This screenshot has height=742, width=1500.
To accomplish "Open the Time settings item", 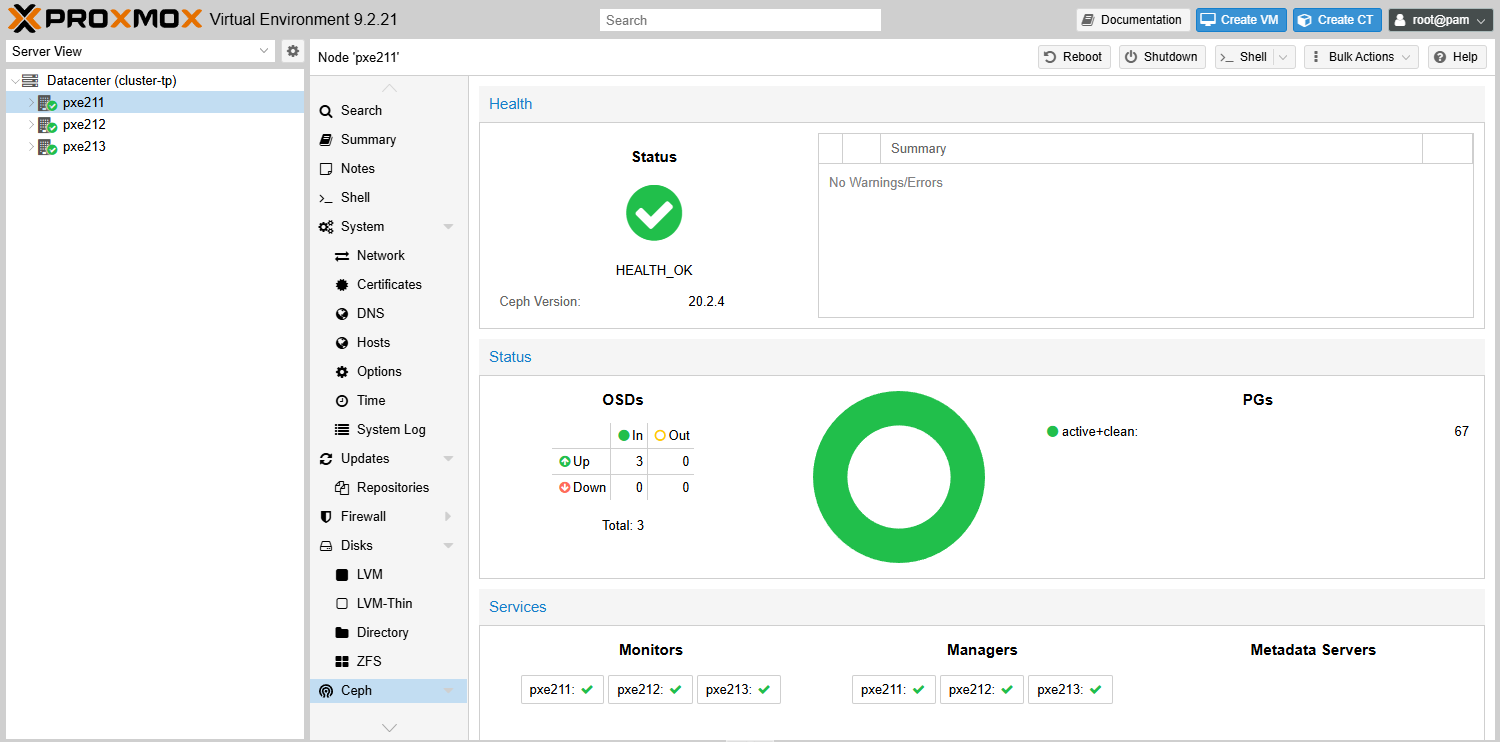I will (388, 401).
